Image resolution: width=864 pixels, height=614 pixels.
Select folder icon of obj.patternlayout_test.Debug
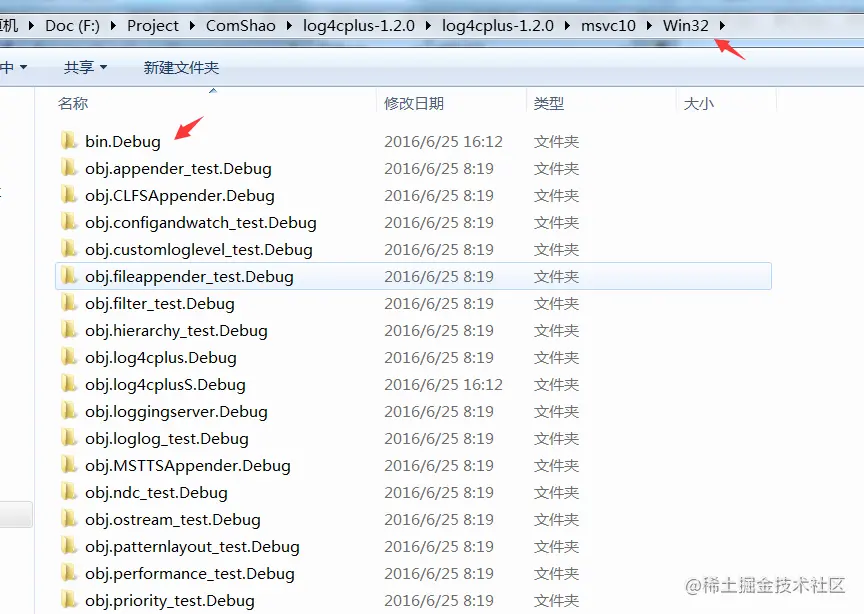pos(68,546)
